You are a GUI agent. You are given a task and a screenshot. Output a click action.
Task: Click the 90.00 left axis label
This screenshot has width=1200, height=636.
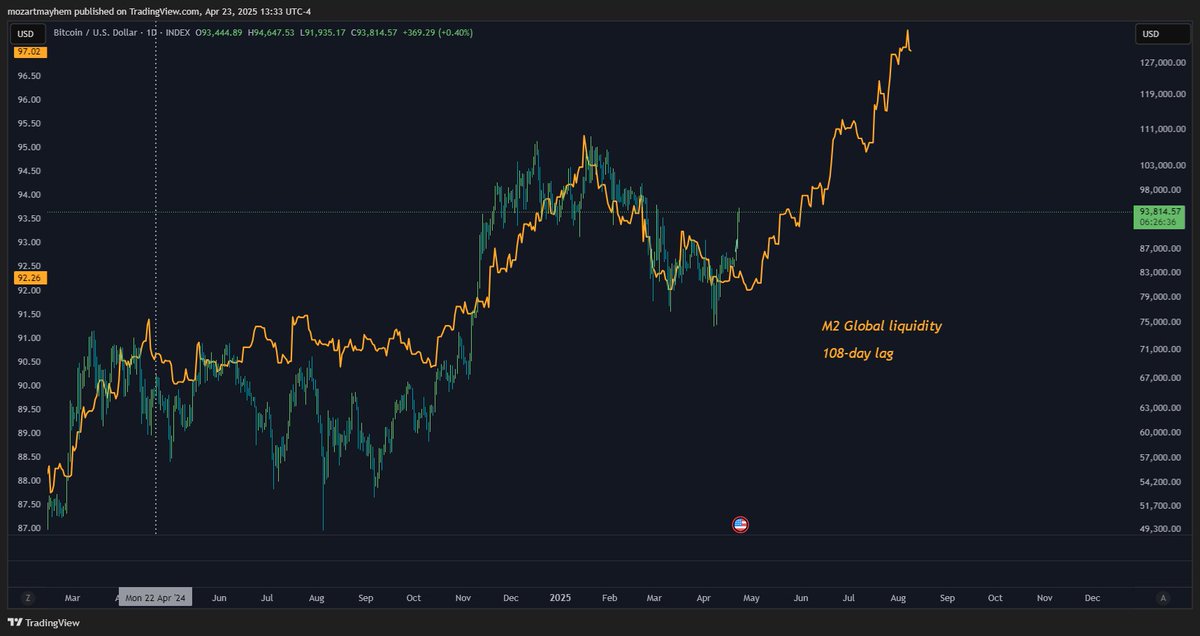click(28, 386)
